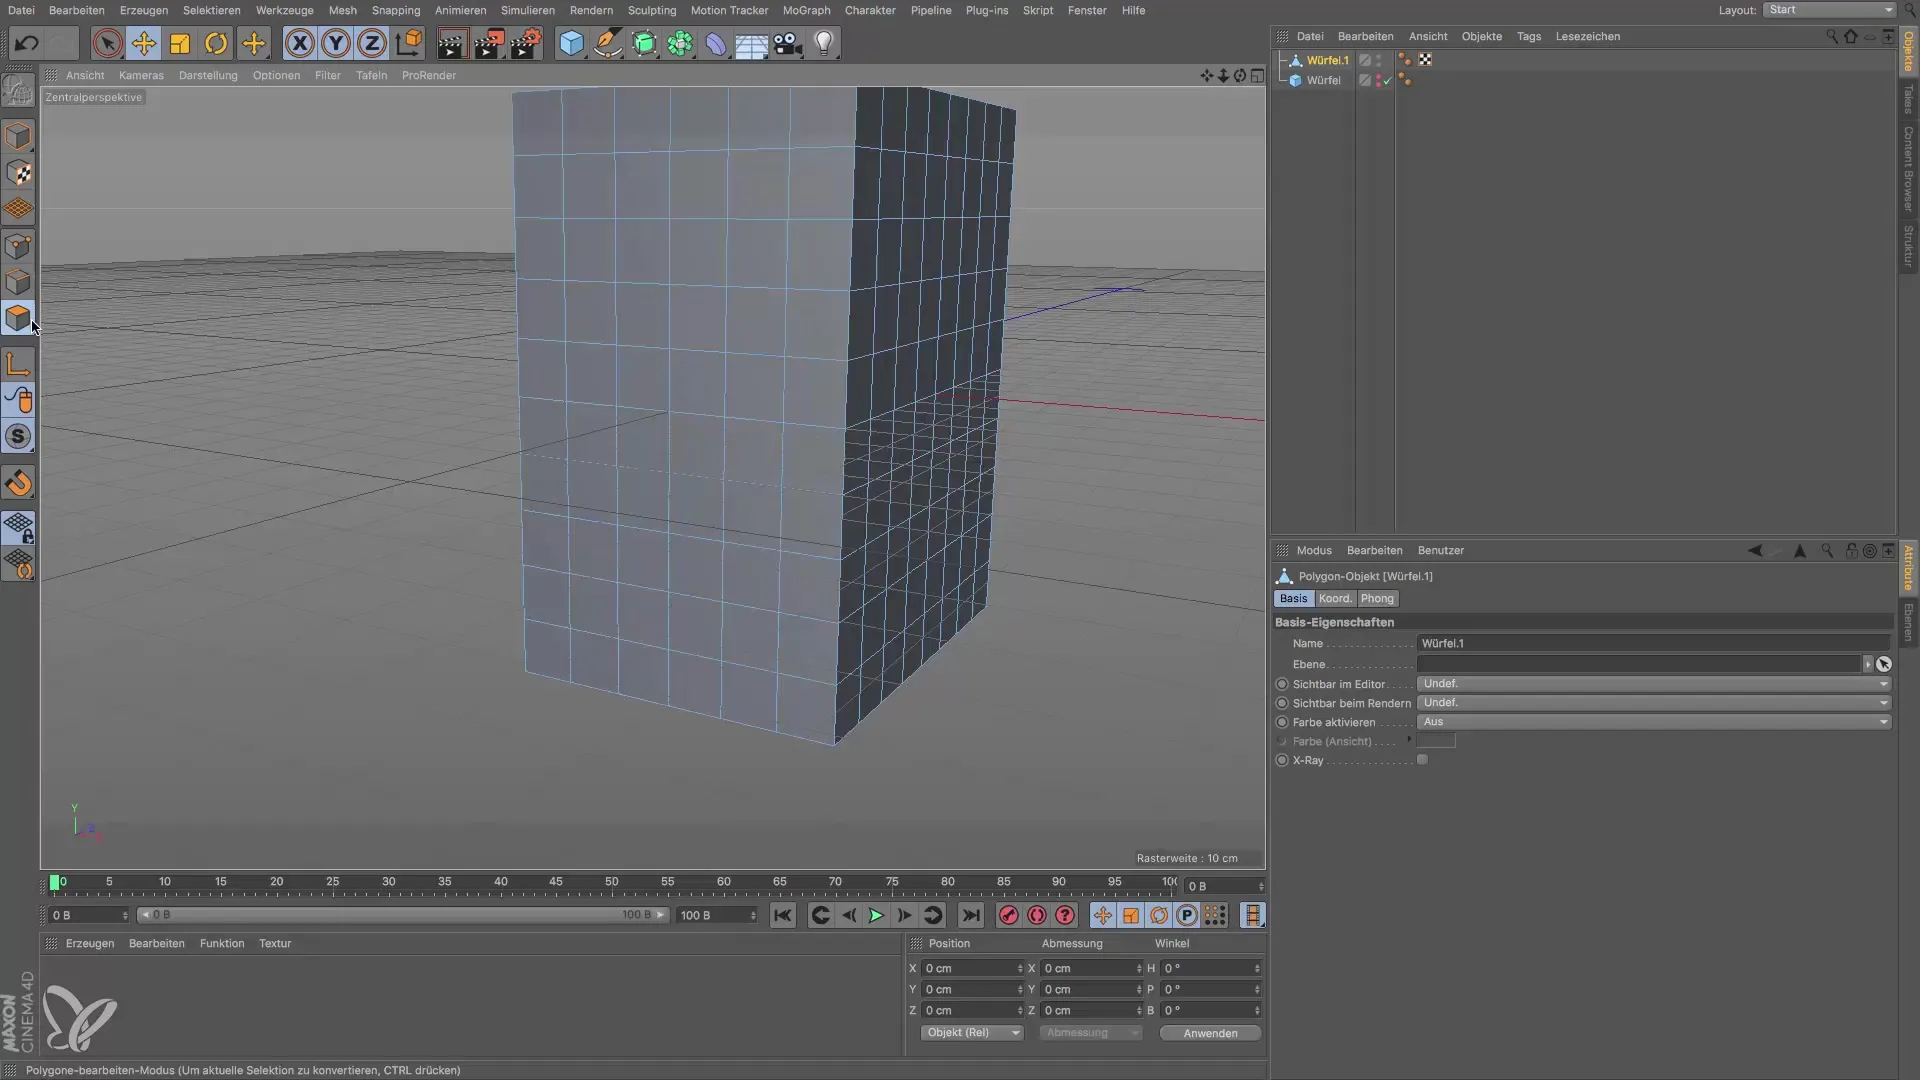Jump to animation start

783,915
